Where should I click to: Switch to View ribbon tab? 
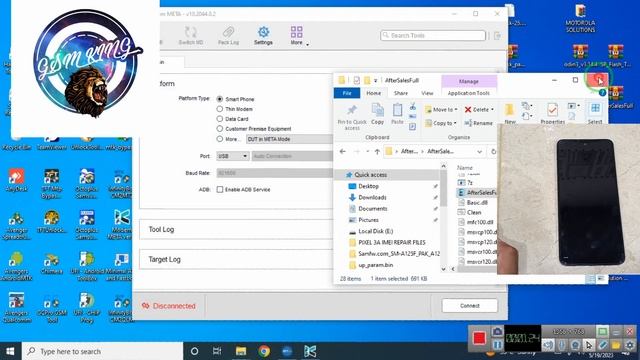coord(427,93)
